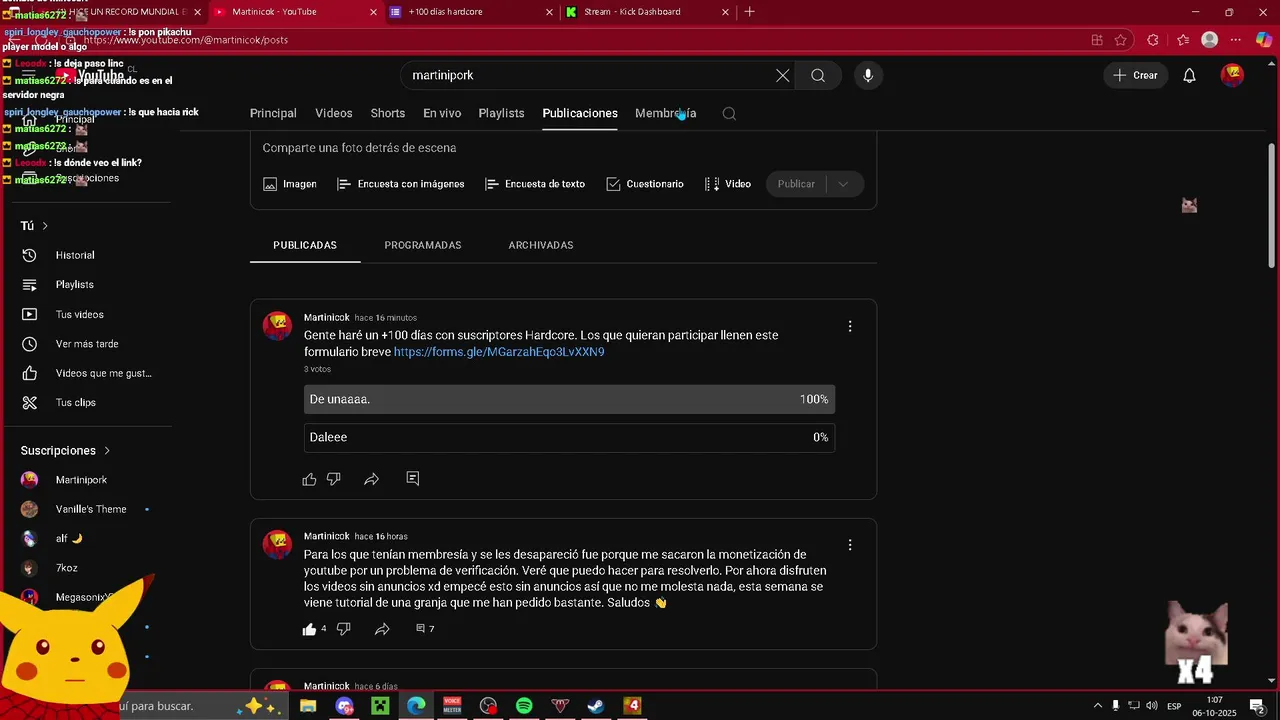Show ARCHIVADAS posts
1280x720 pixels.
[x=541, y=245]
